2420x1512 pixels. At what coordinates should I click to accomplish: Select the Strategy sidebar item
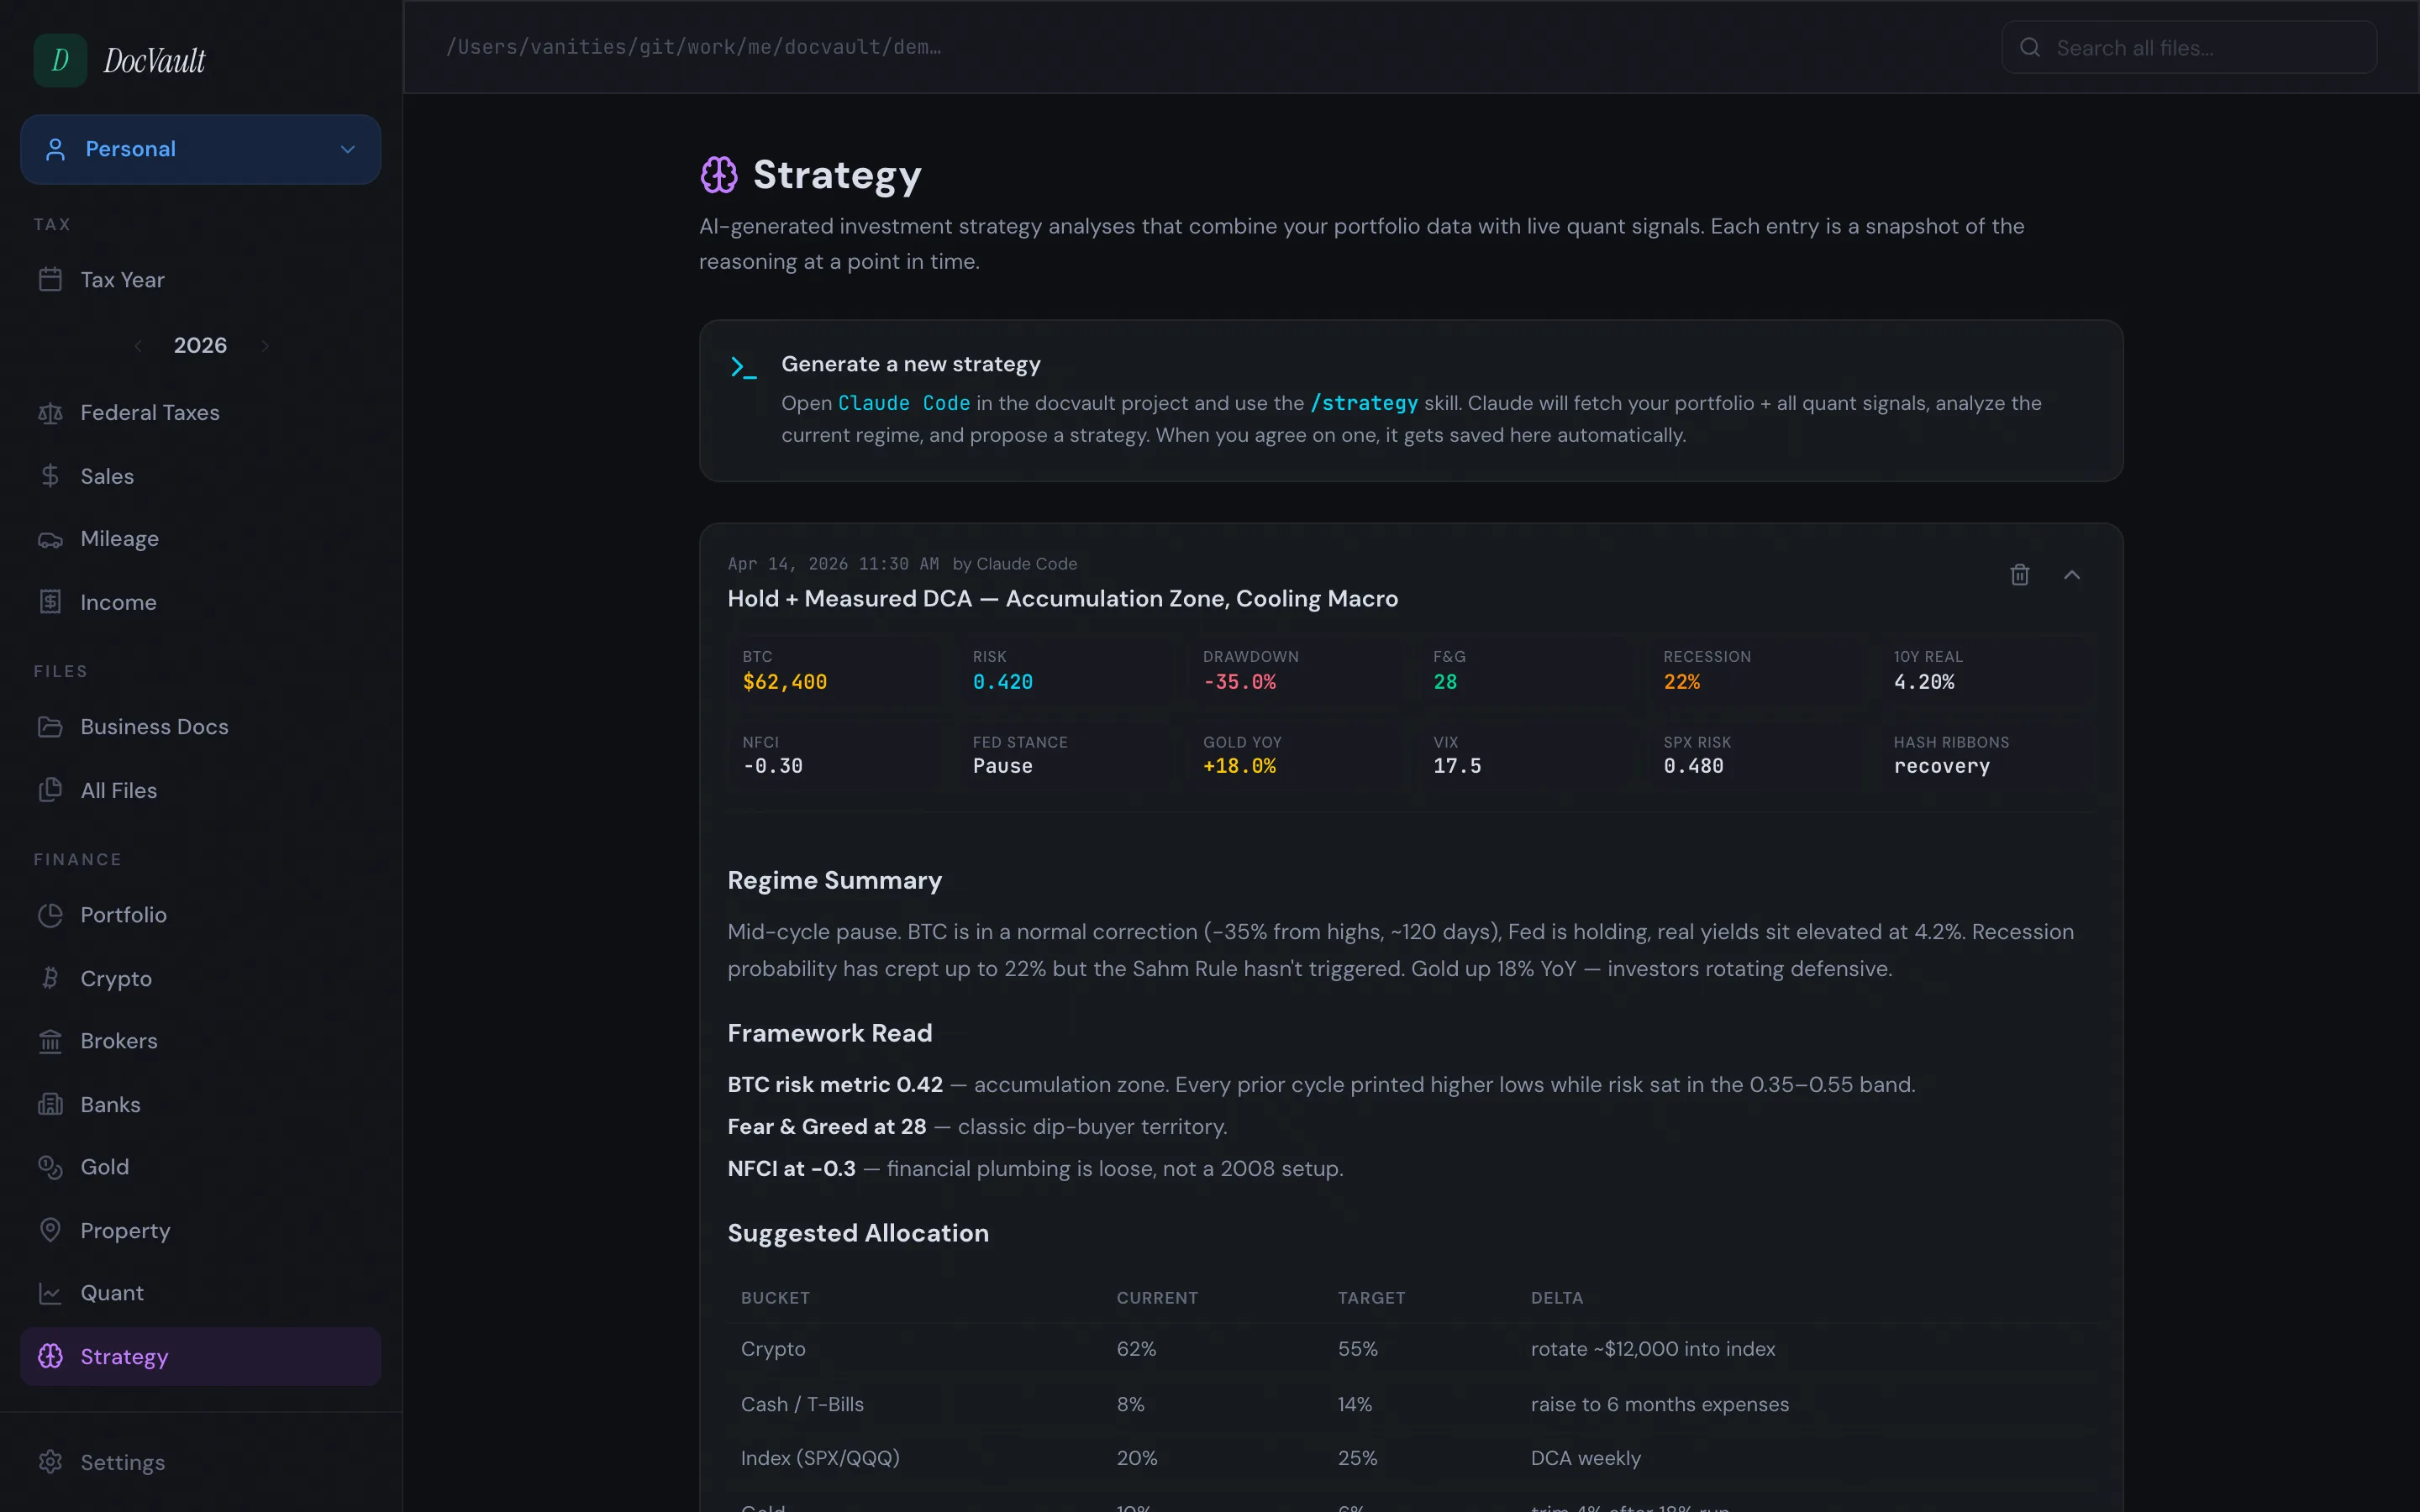[200, 1356]
